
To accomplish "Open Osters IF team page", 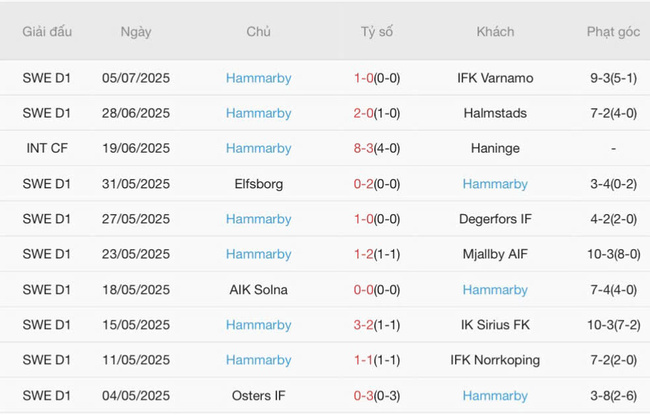I will click(258, 396).
